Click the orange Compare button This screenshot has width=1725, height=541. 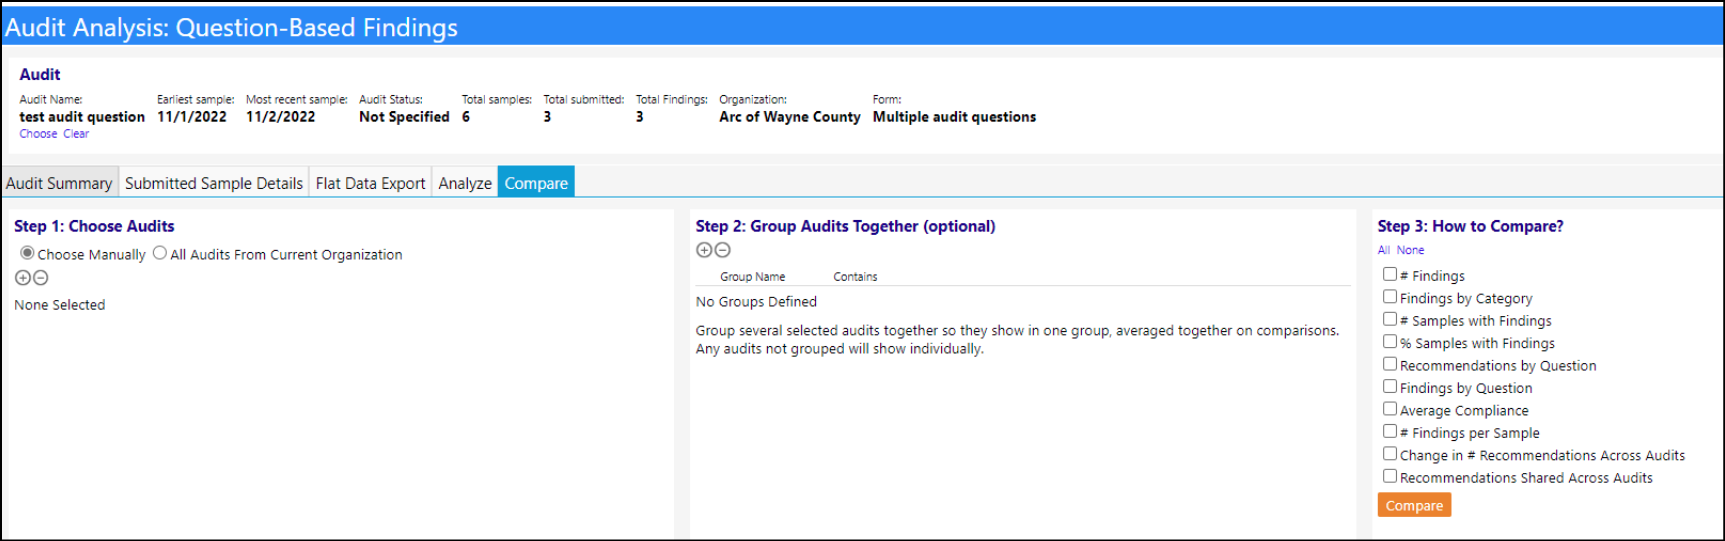1414,505
